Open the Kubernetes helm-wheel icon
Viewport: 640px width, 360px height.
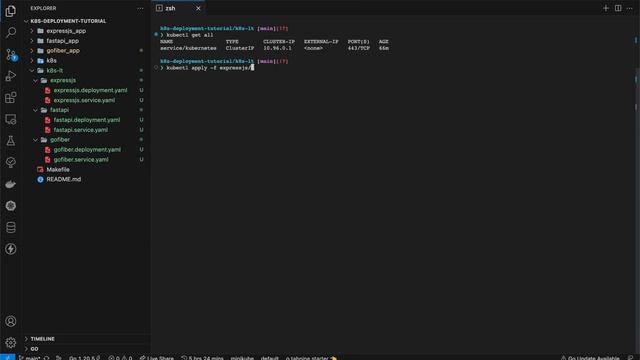(11, 206)
